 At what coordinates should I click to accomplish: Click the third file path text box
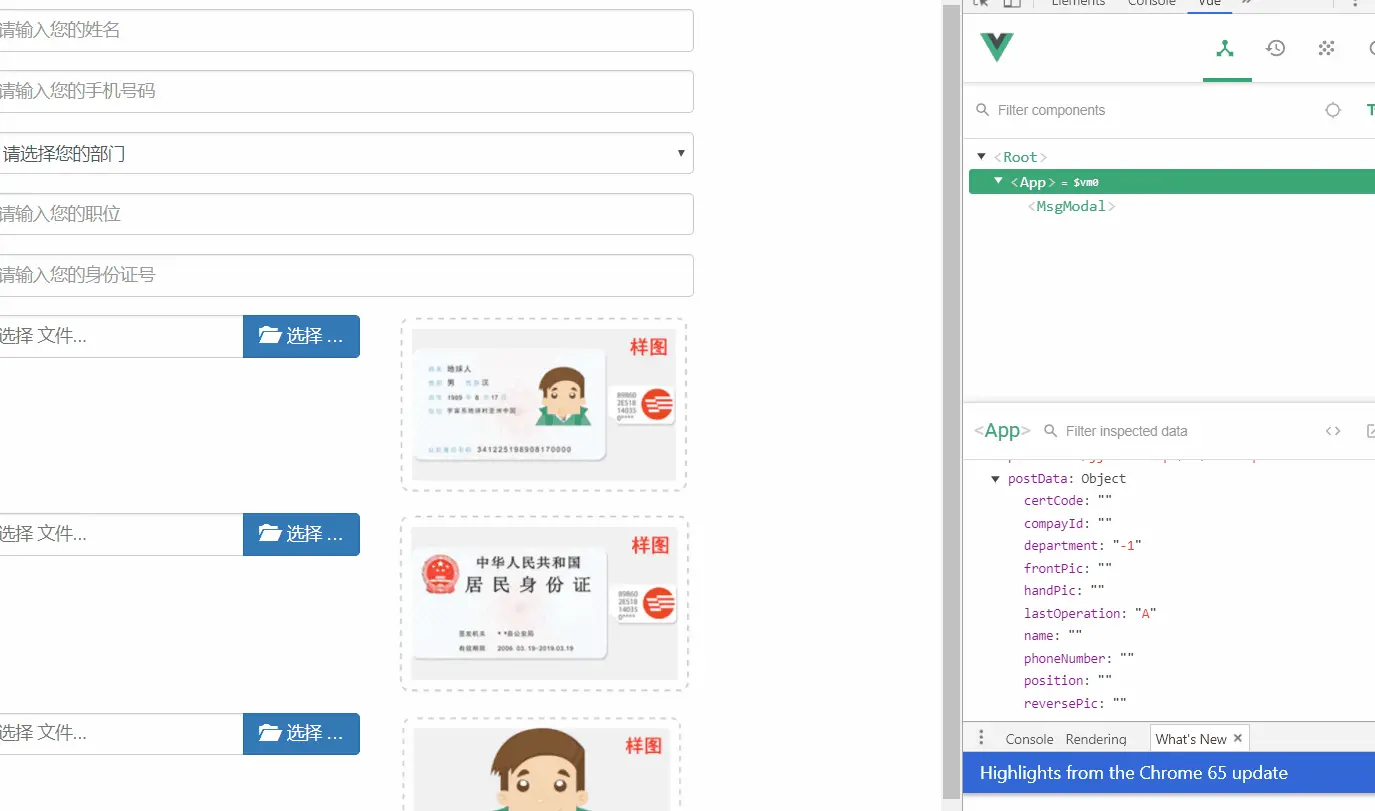coord(121,733)
